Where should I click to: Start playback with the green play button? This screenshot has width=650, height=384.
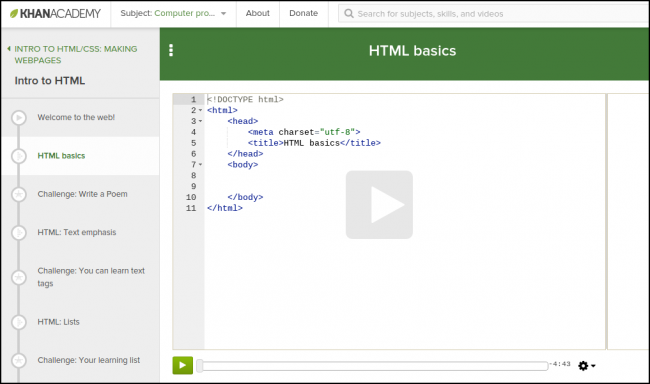(182, 365)
